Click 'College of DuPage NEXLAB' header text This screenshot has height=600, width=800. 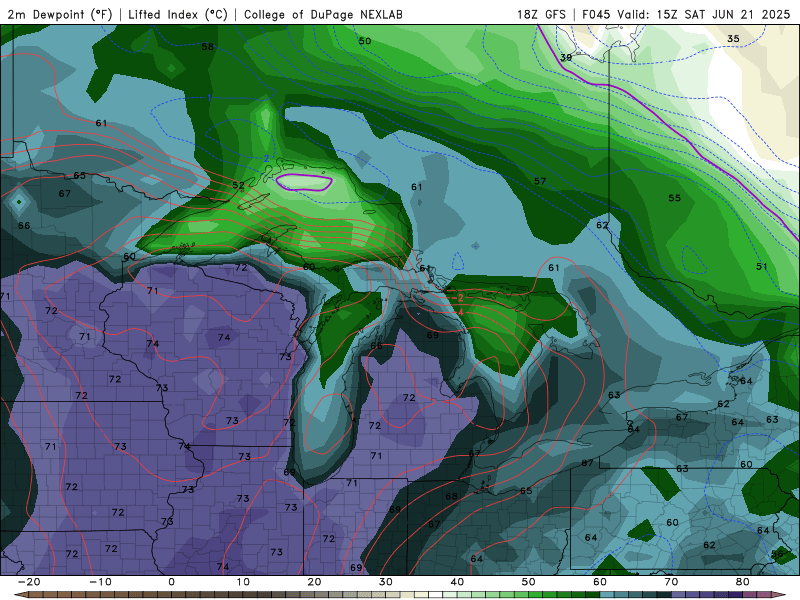[323, 14]
